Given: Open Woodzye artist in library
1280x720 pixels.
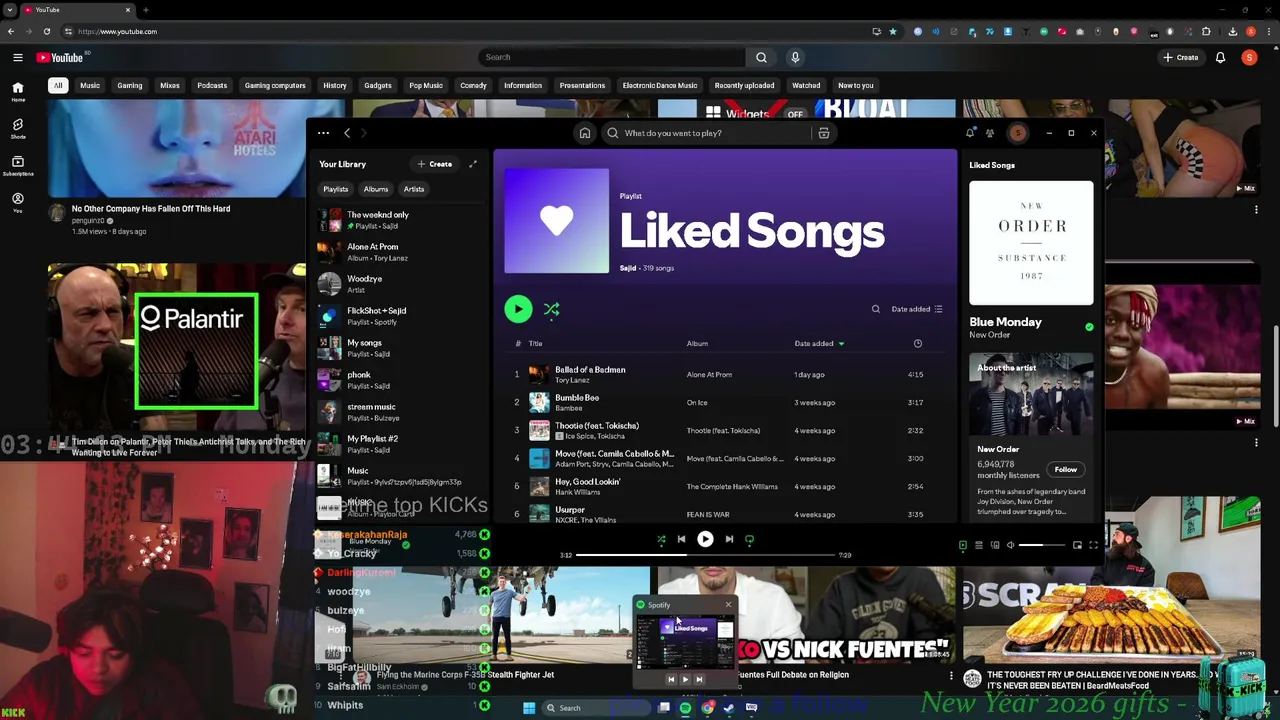Looking at the screenshot, I should [398, 284].
